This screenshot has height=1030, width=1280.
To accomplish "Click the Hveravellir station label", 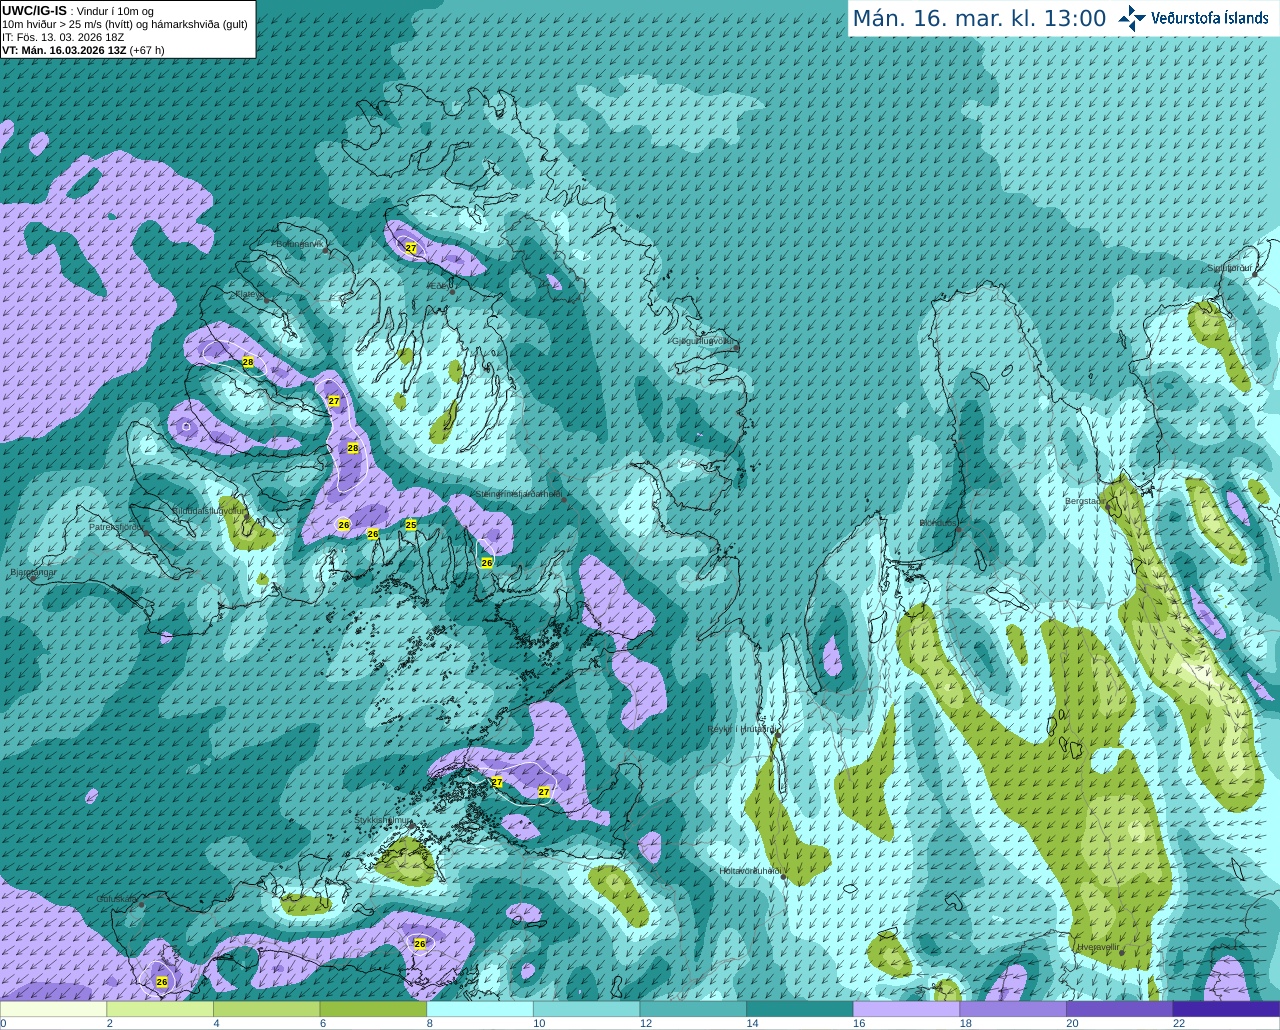I will click(1098, 946).
